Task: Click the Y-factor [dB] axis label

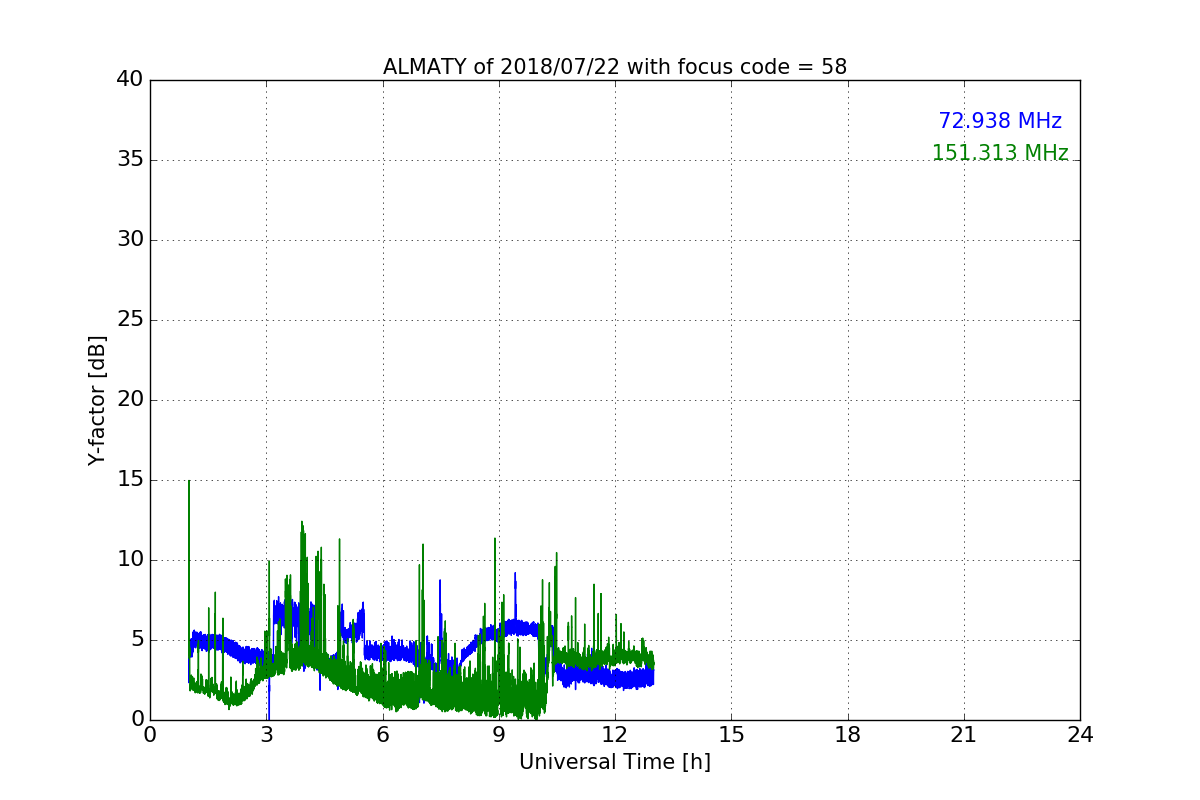Action: pos(97,400)
